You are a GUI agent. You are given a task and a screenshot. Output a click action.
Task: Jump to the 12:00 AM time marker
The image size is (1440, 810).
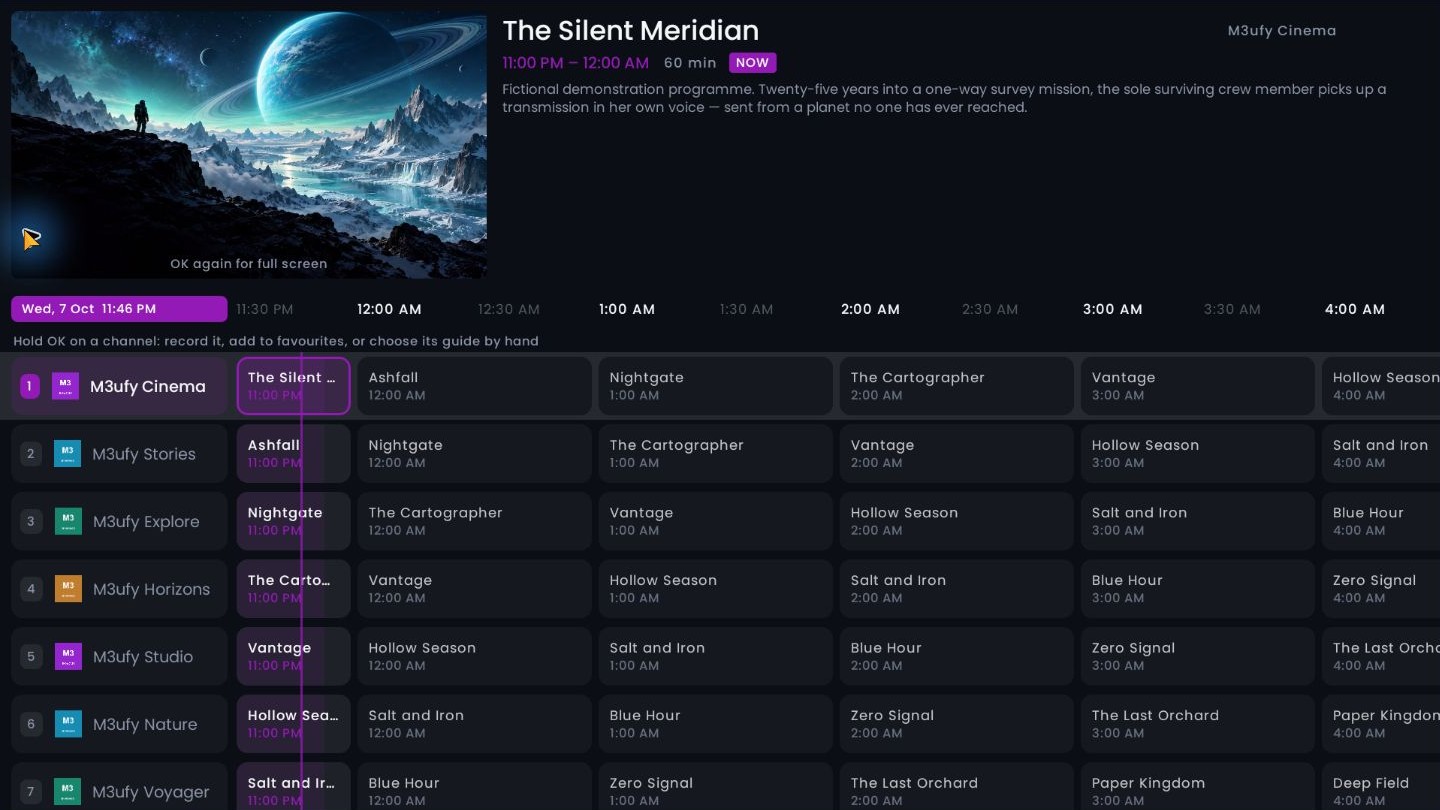tap(389, 309)
